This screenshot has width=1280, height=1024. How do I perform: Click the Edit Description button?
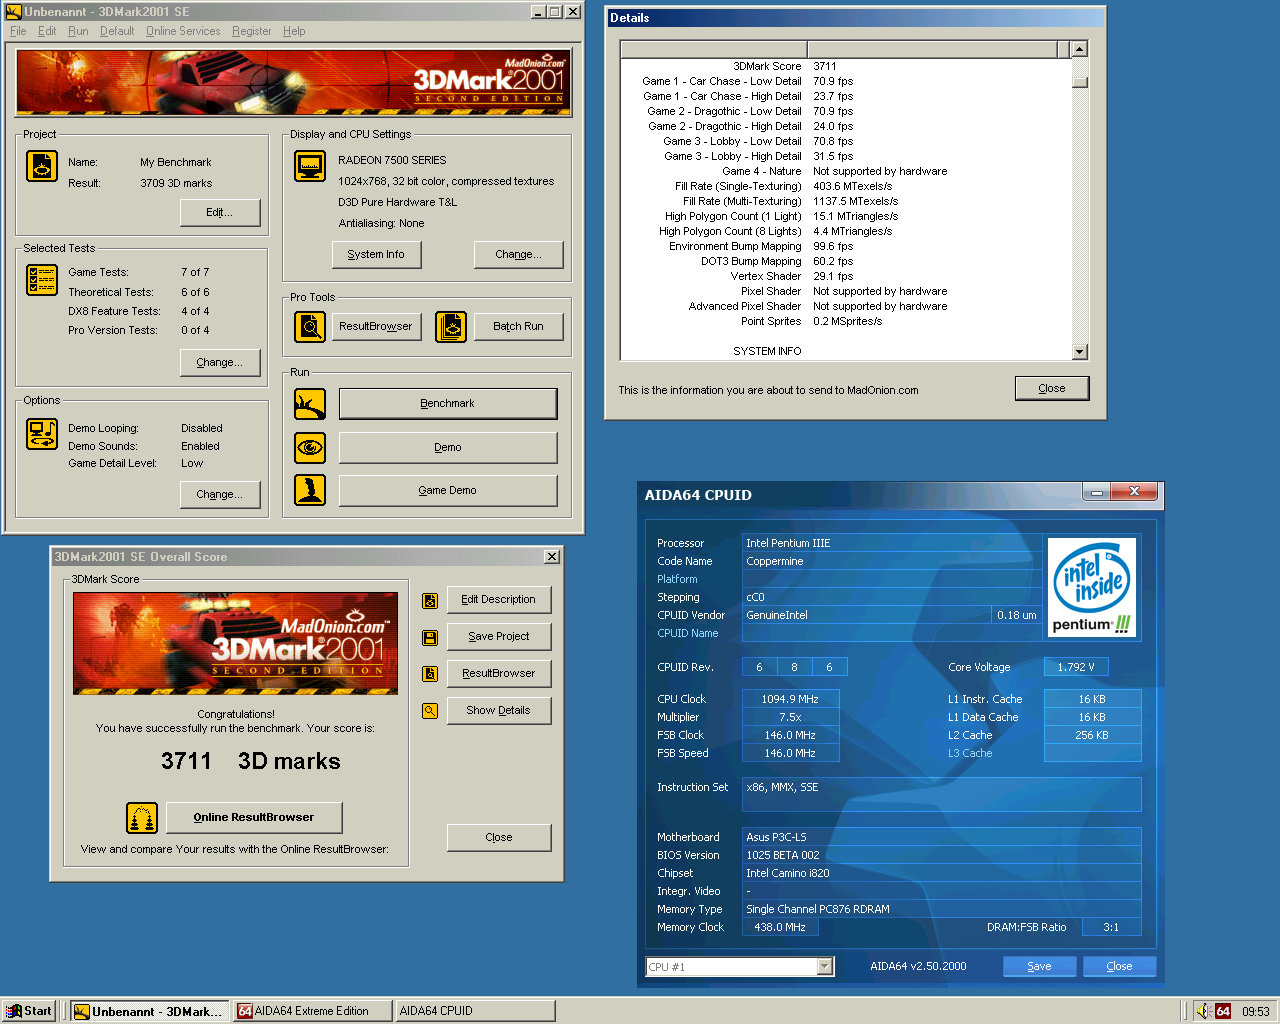(x=499, y=600)
